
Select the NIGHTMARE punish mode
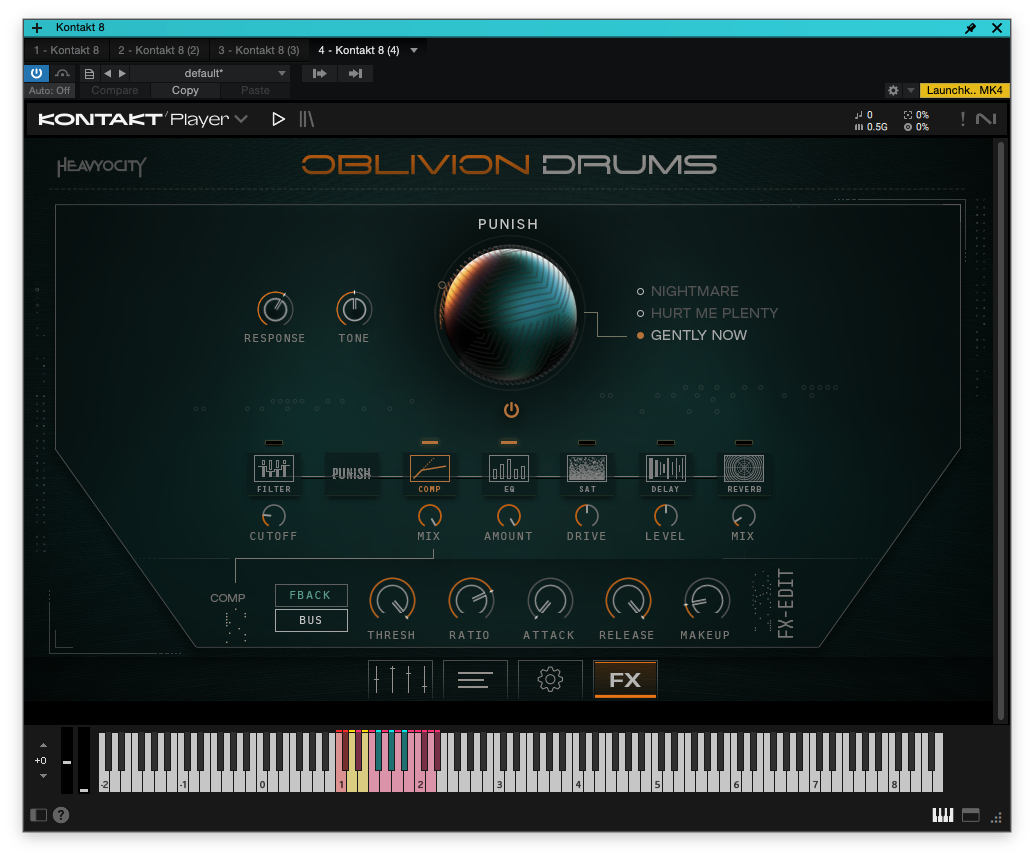[x=694, y=291]
